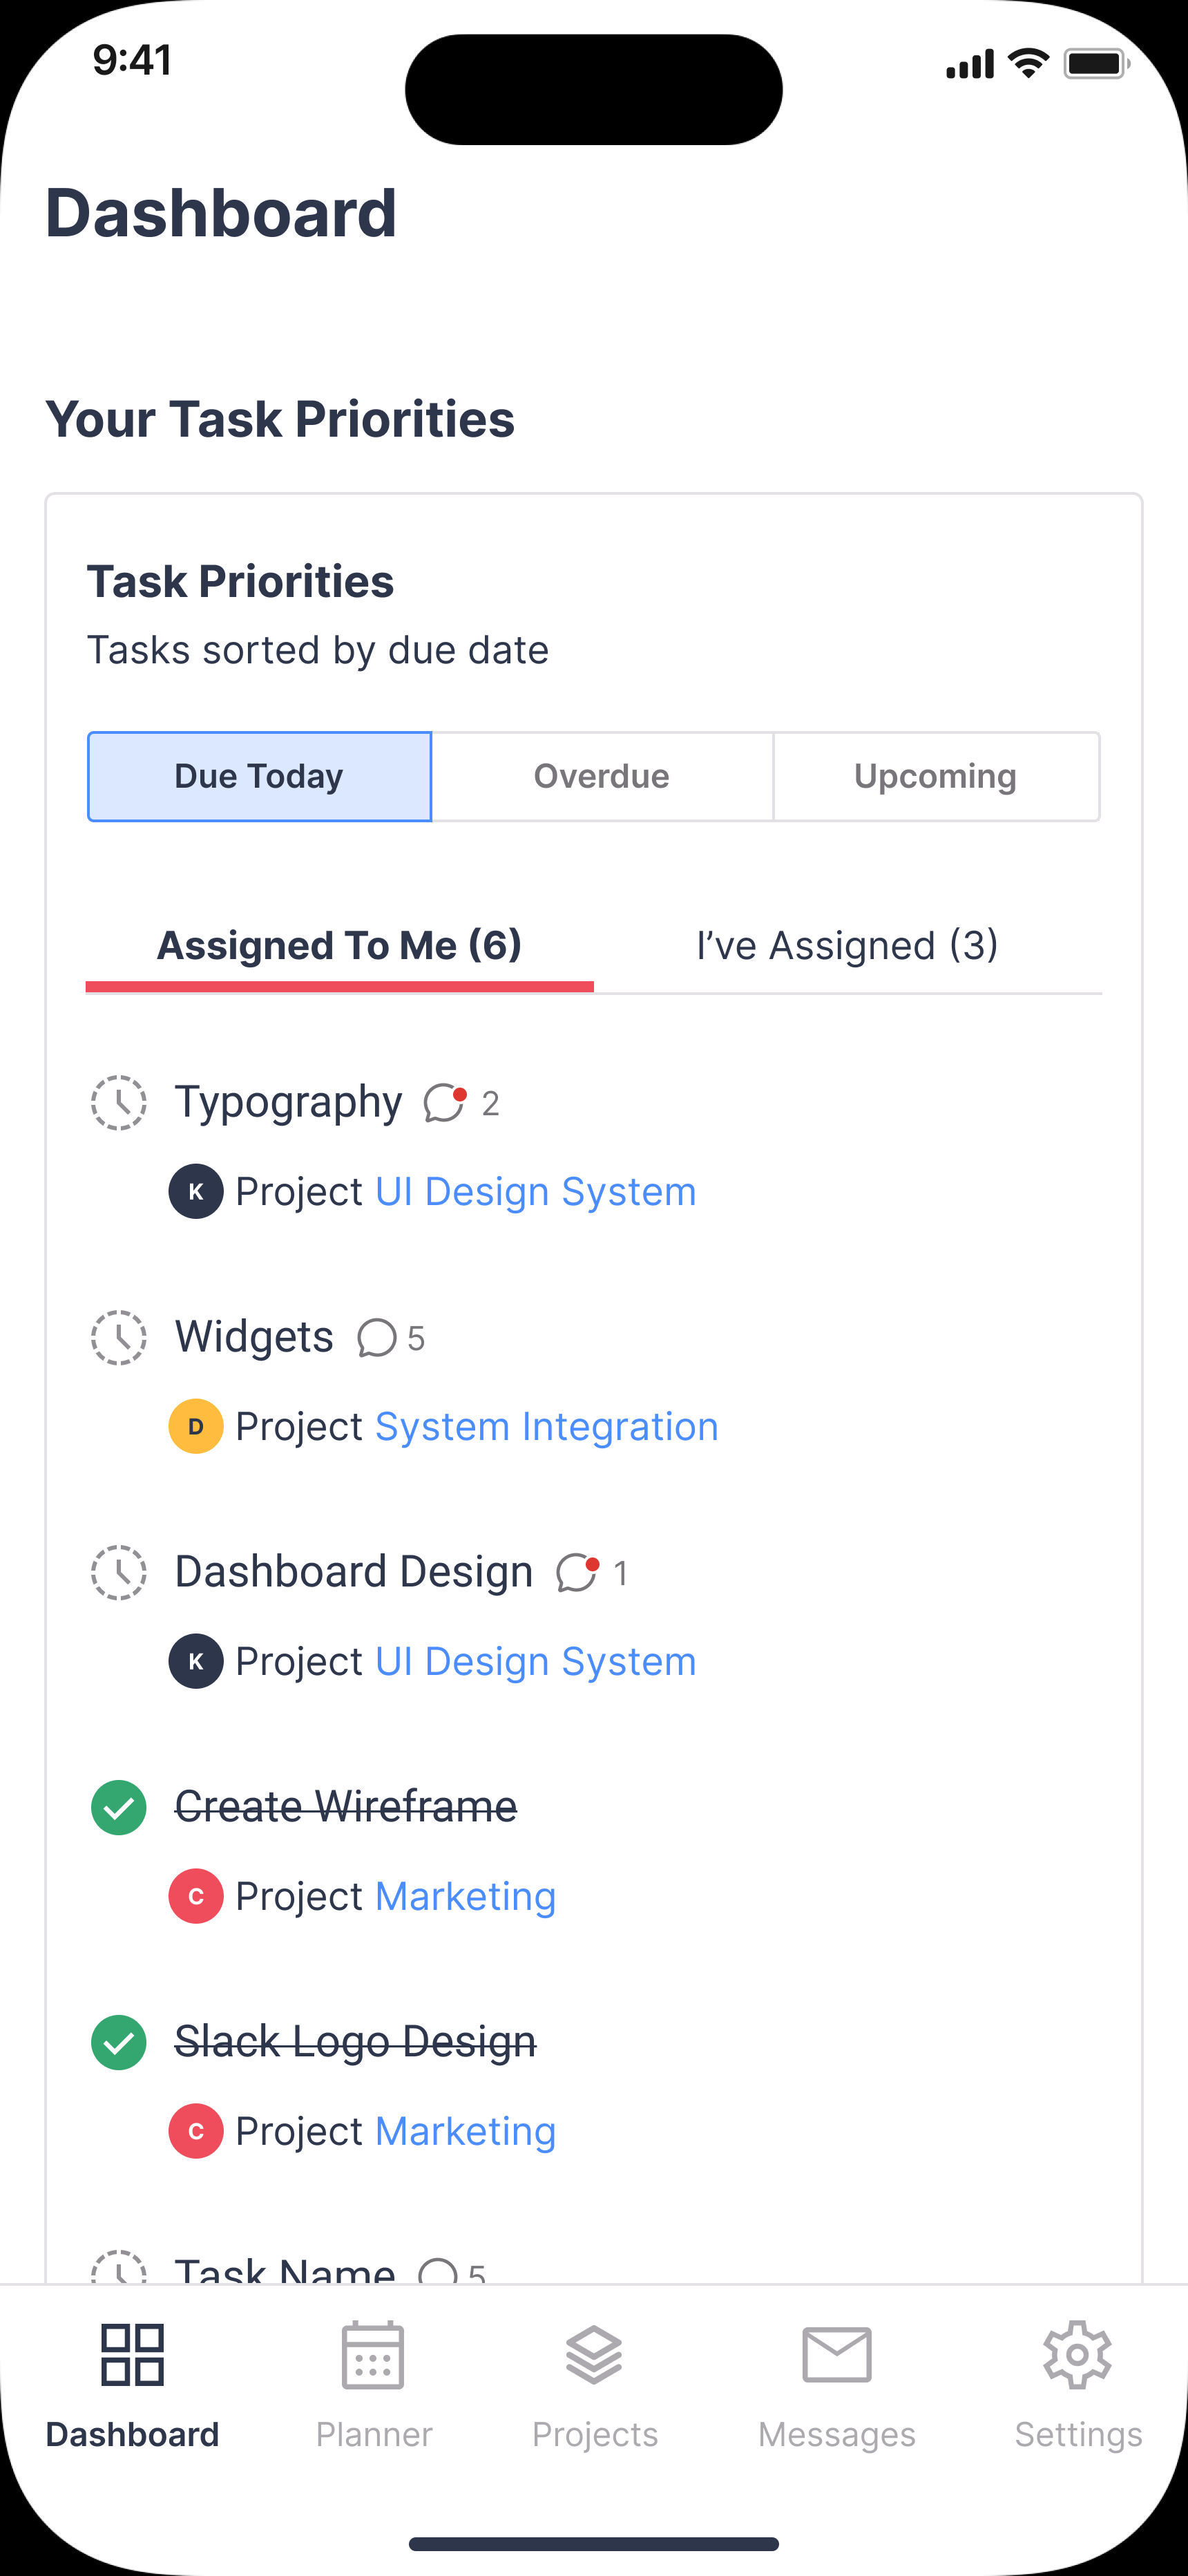Screen dimensions: 1188x2576
Task: Open the System Integration project link
Action: tap(546, 1427)
